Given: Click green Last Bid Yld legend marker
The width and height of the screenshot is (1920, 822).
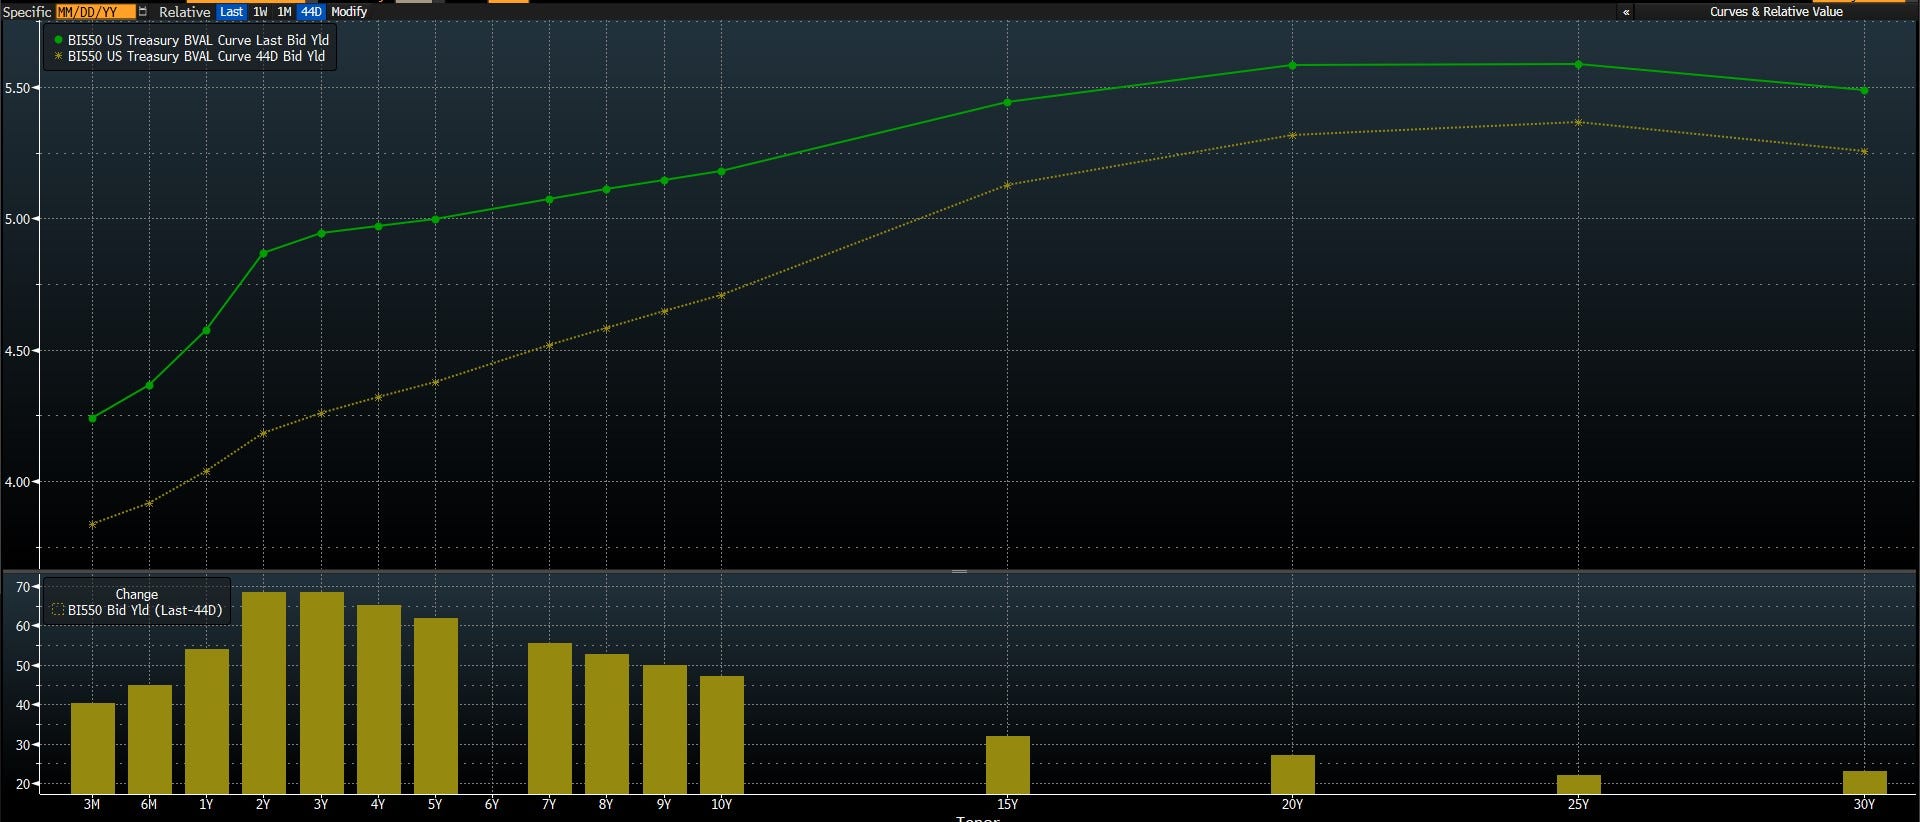Looking at the screenshot, I should tap(58, 40).
